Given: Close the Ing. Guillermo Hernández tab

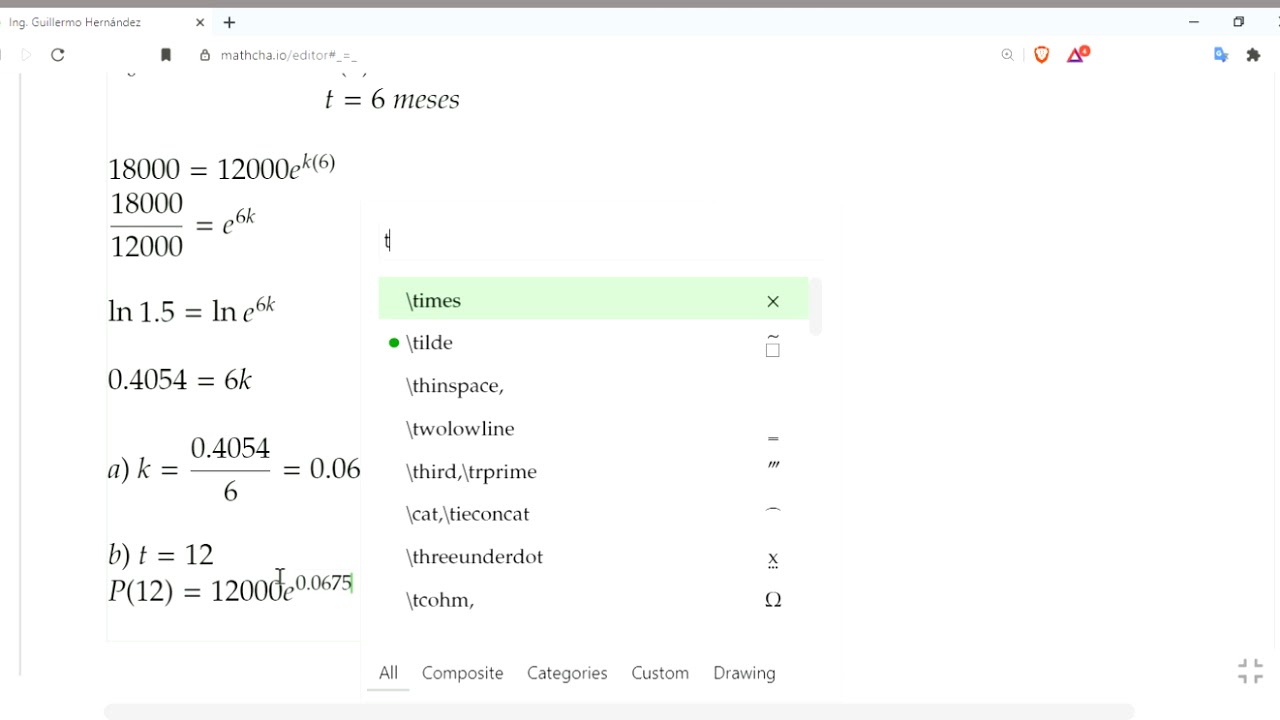Looking at the screenshot, I should [200, 22].
